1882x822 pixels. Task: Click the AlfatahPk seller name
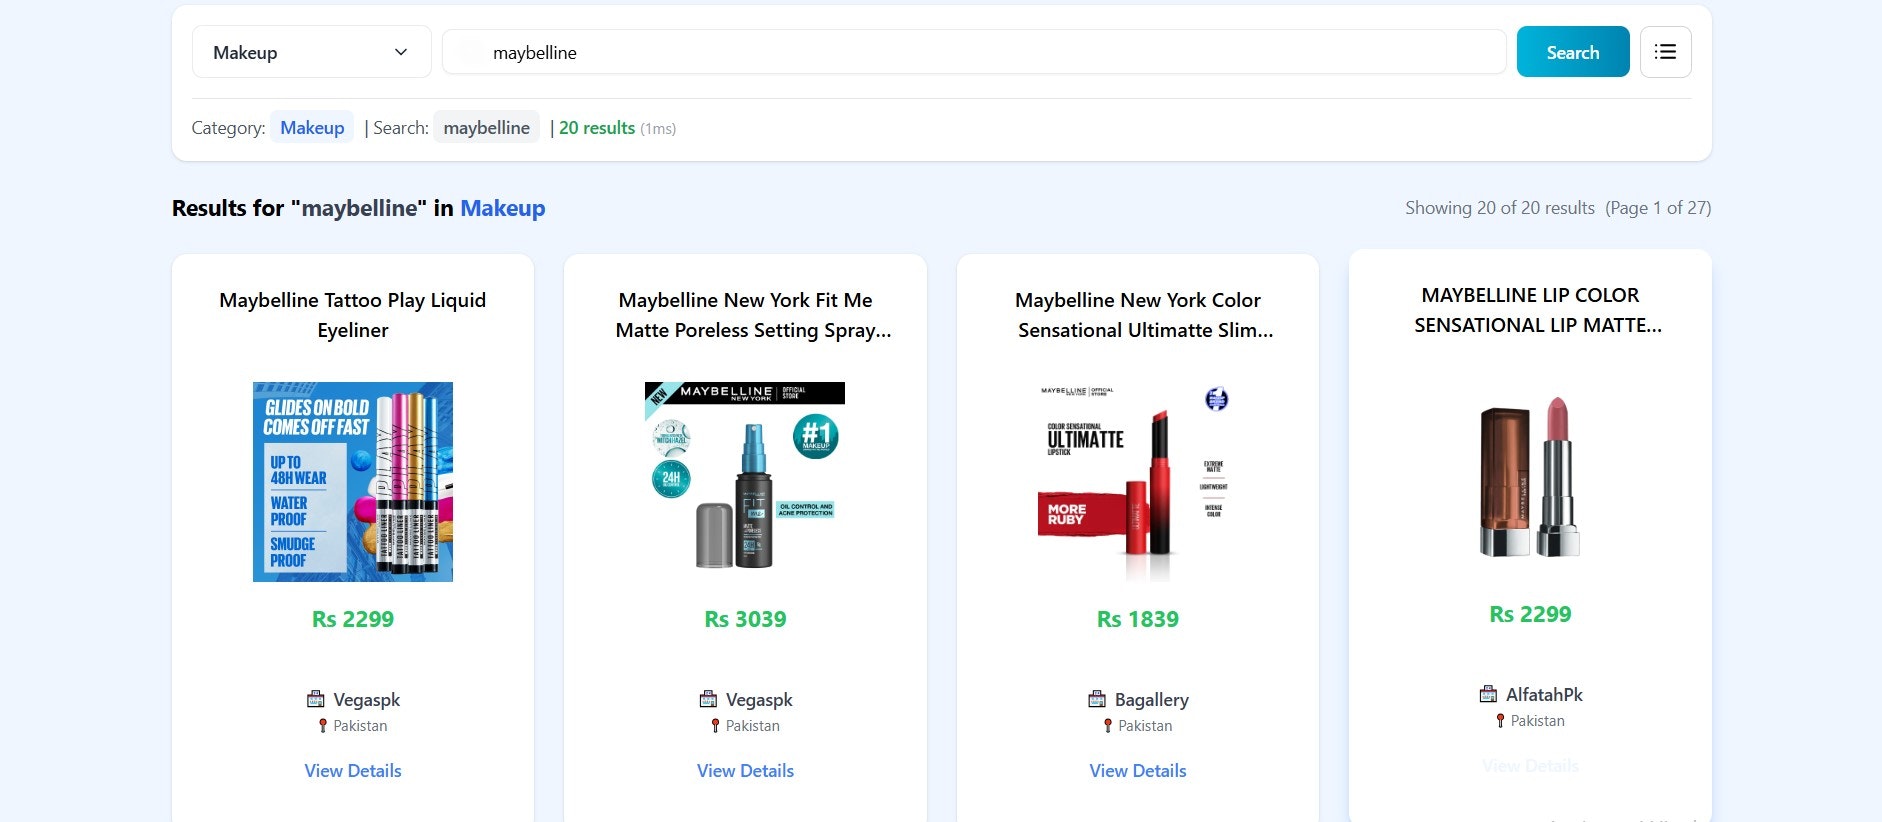[x=1544, y=695]
